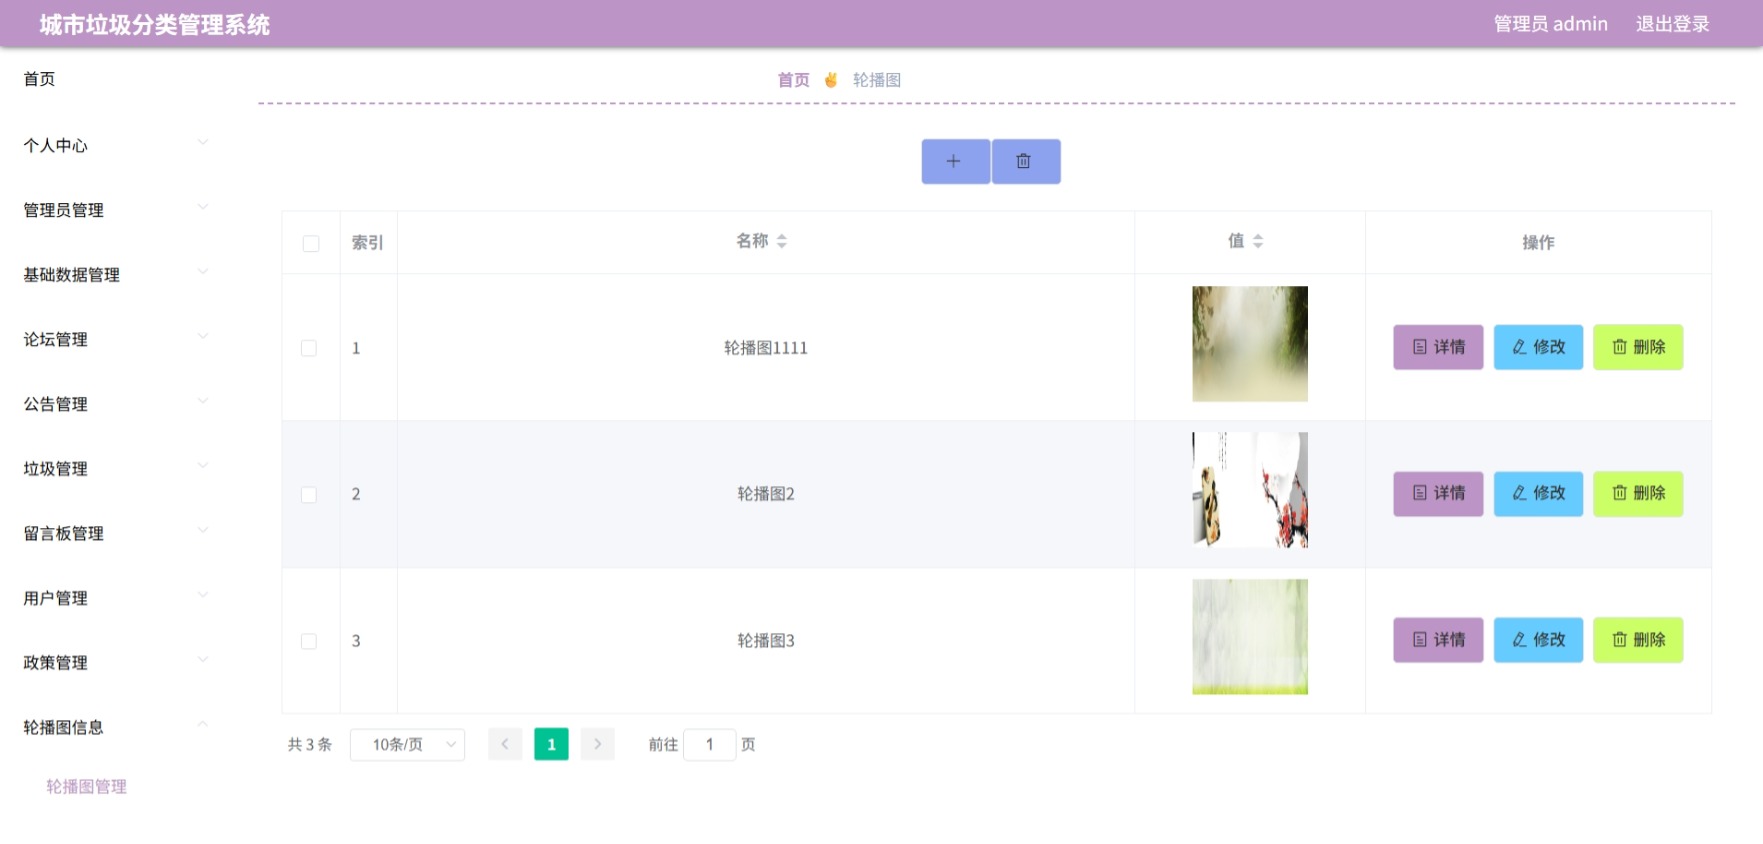Open thumbnail image of 轮播图2

1250,490
